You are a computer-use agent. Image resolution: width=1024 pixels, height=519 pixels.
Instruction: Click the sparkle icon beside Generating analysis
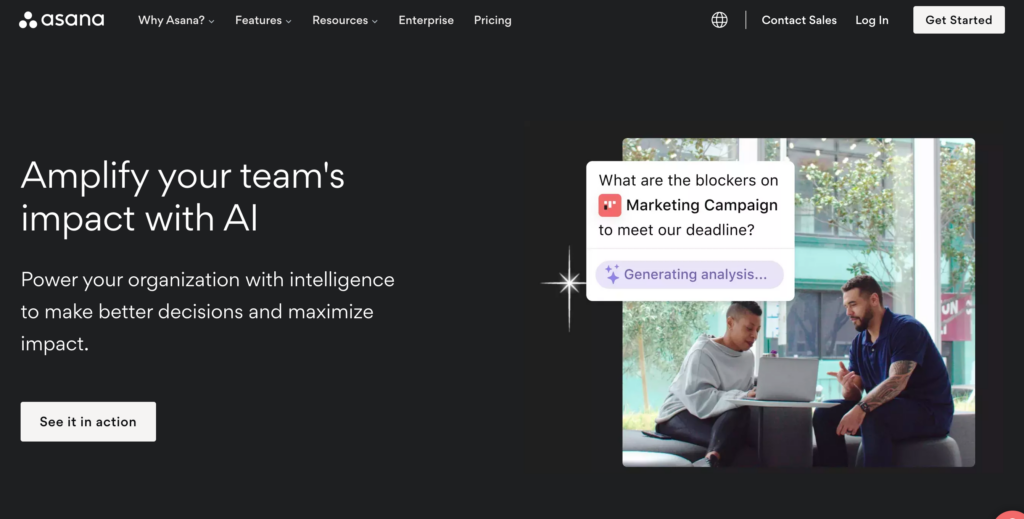click(x=612, y=274)
